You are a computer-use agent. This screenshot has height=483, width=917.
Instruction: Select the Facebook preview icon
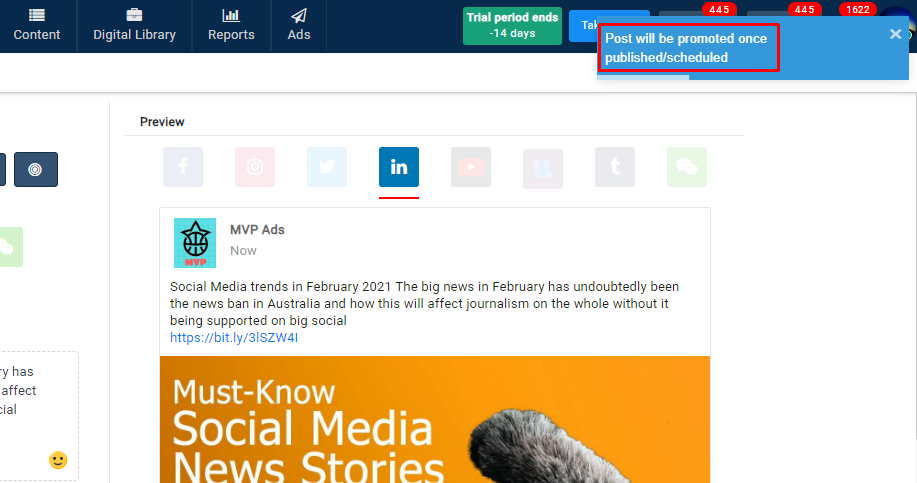pyautogui.click(x=183, y=167)
